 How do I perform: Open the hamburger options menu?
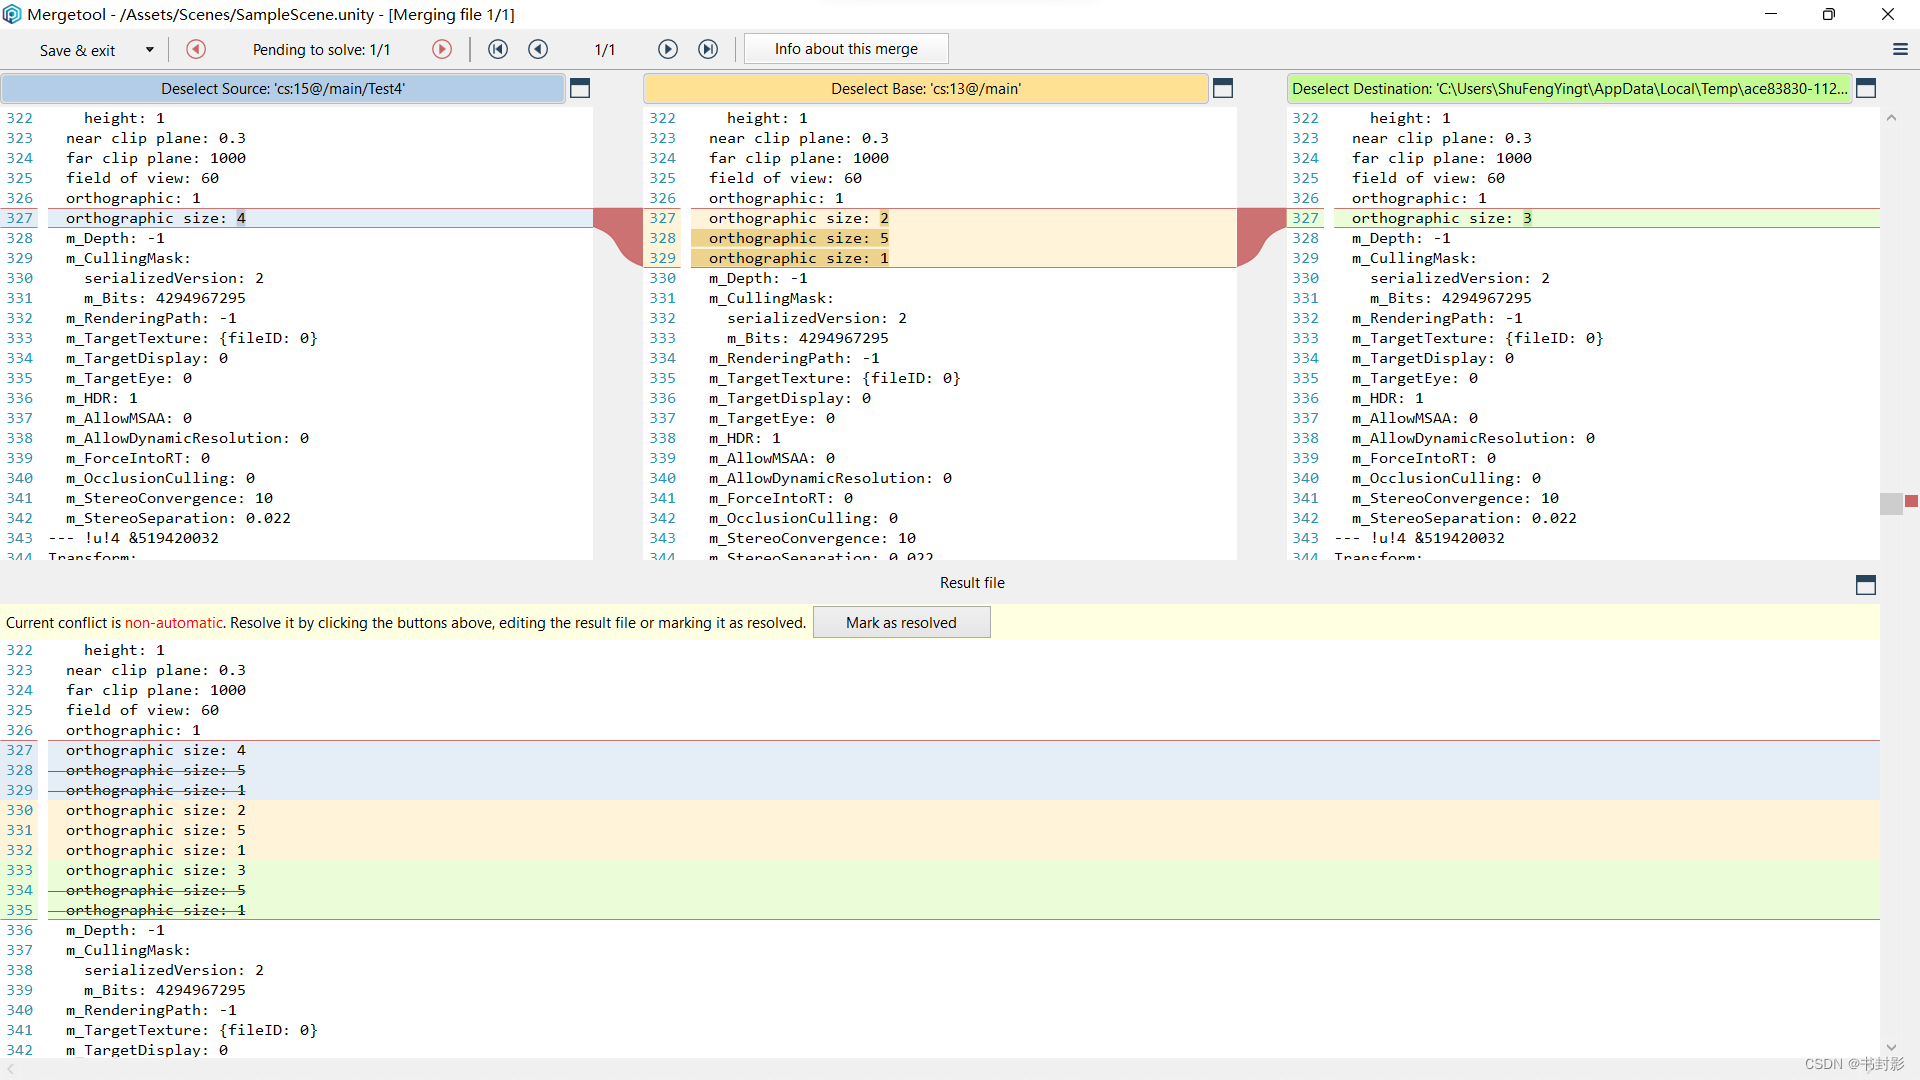1900,49
